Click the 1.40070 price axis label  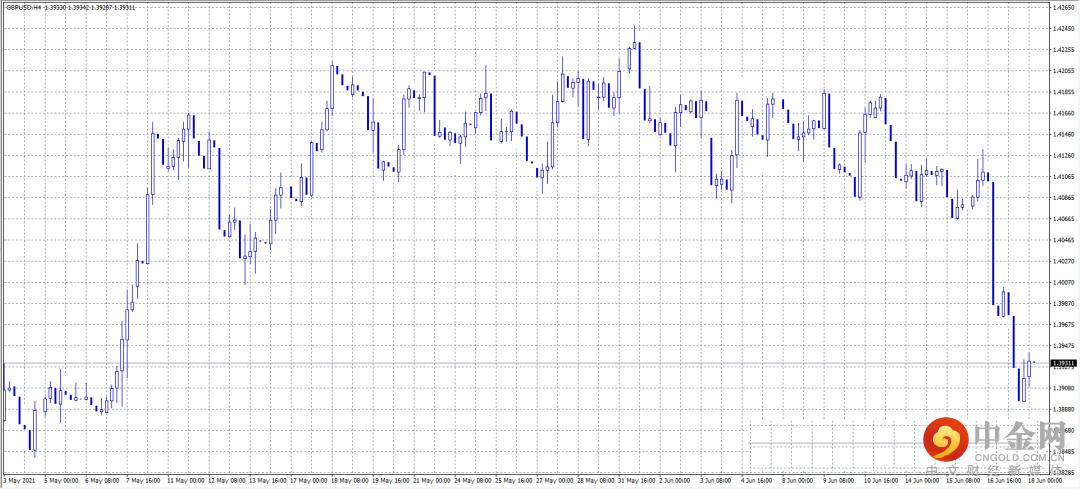[x=1061, y=282]
